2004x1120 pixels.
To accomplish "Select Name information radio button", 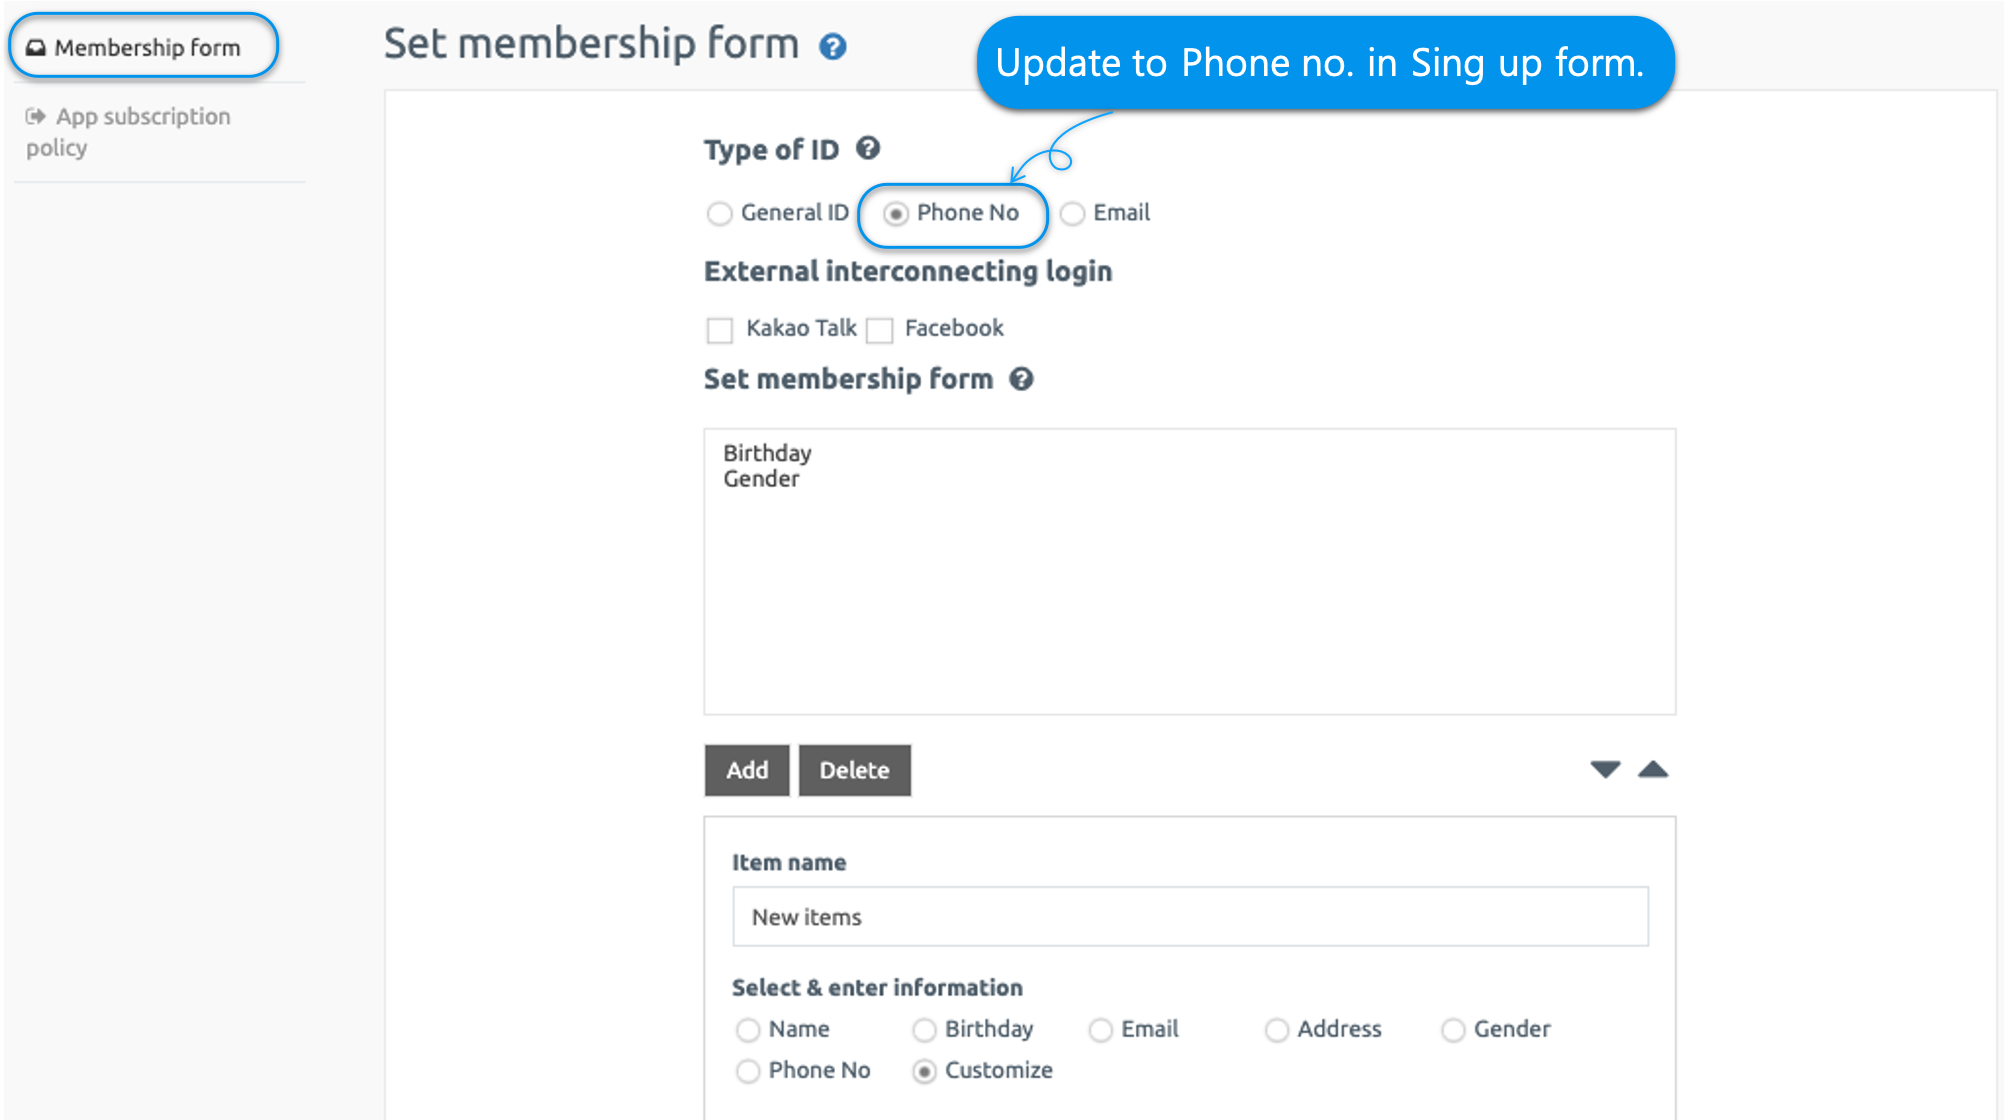I will click(748, 1030).
